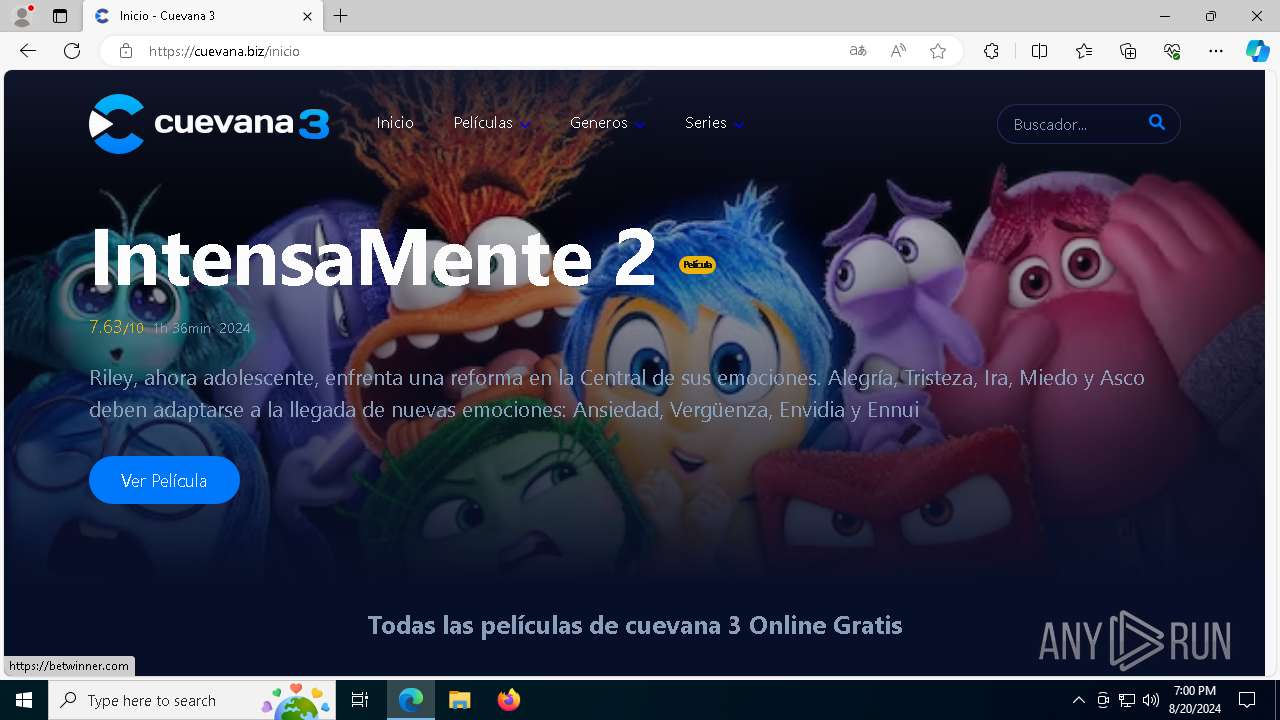
Task: Click the taskbar search box
Action: (x=192, y=700)
